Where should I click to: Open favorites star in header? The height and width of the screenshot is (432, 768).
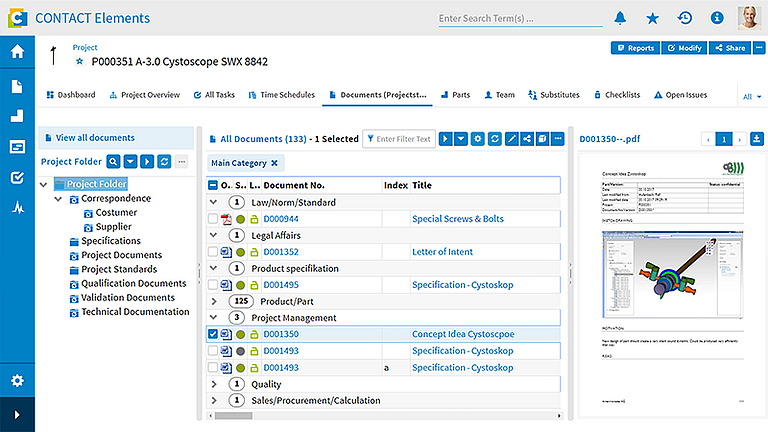point(652,18)
